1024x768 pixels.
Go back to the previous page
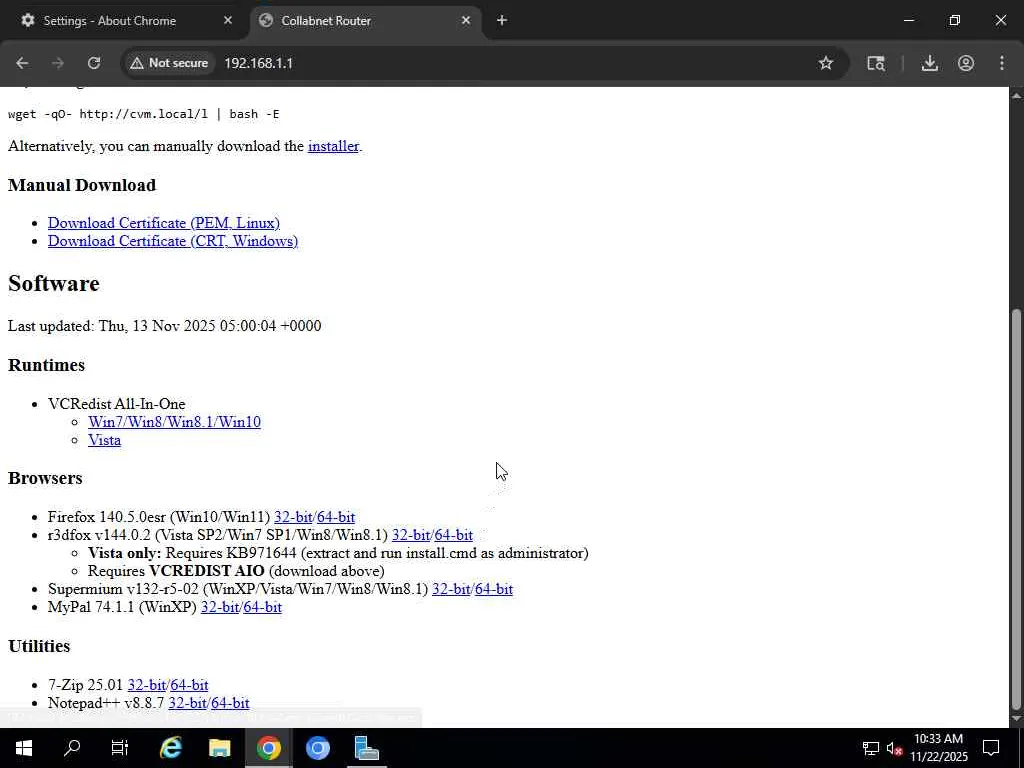pos(22,63)
